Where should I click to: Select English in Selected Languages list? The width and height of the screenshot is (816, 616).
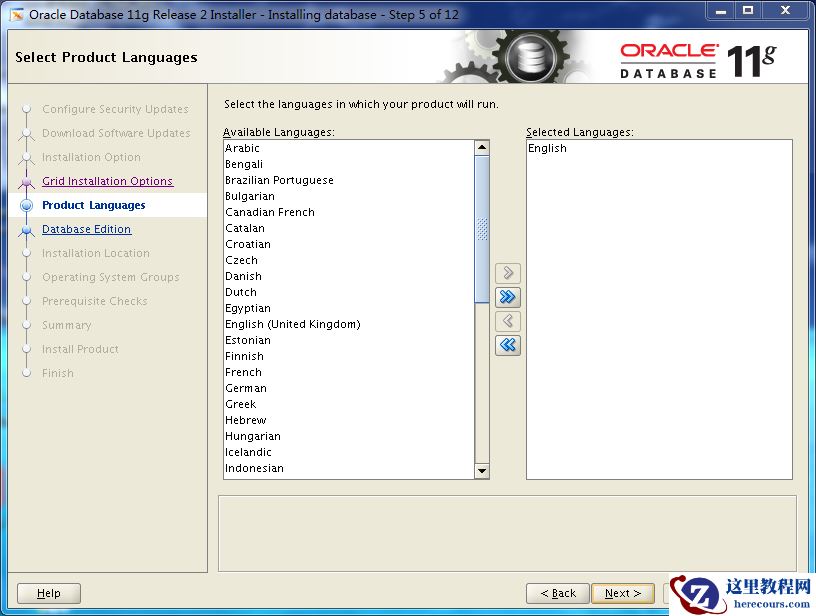coord(659,148)
